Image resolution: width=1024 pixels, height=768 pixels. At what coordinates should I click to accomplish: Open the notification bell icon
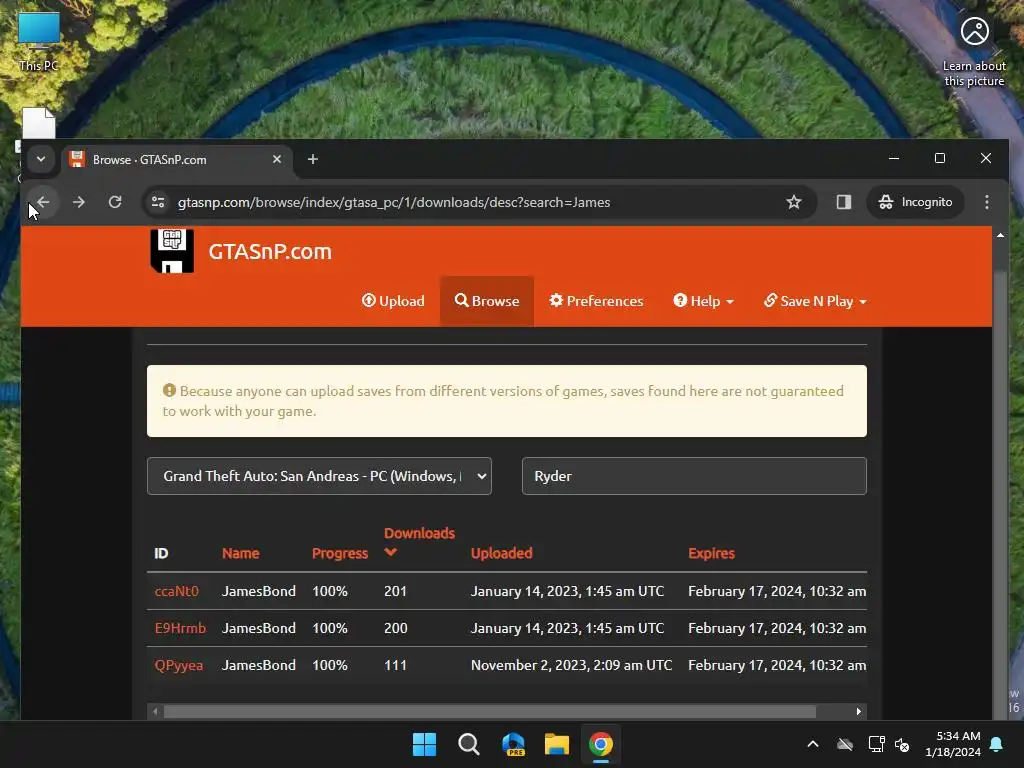997,744
